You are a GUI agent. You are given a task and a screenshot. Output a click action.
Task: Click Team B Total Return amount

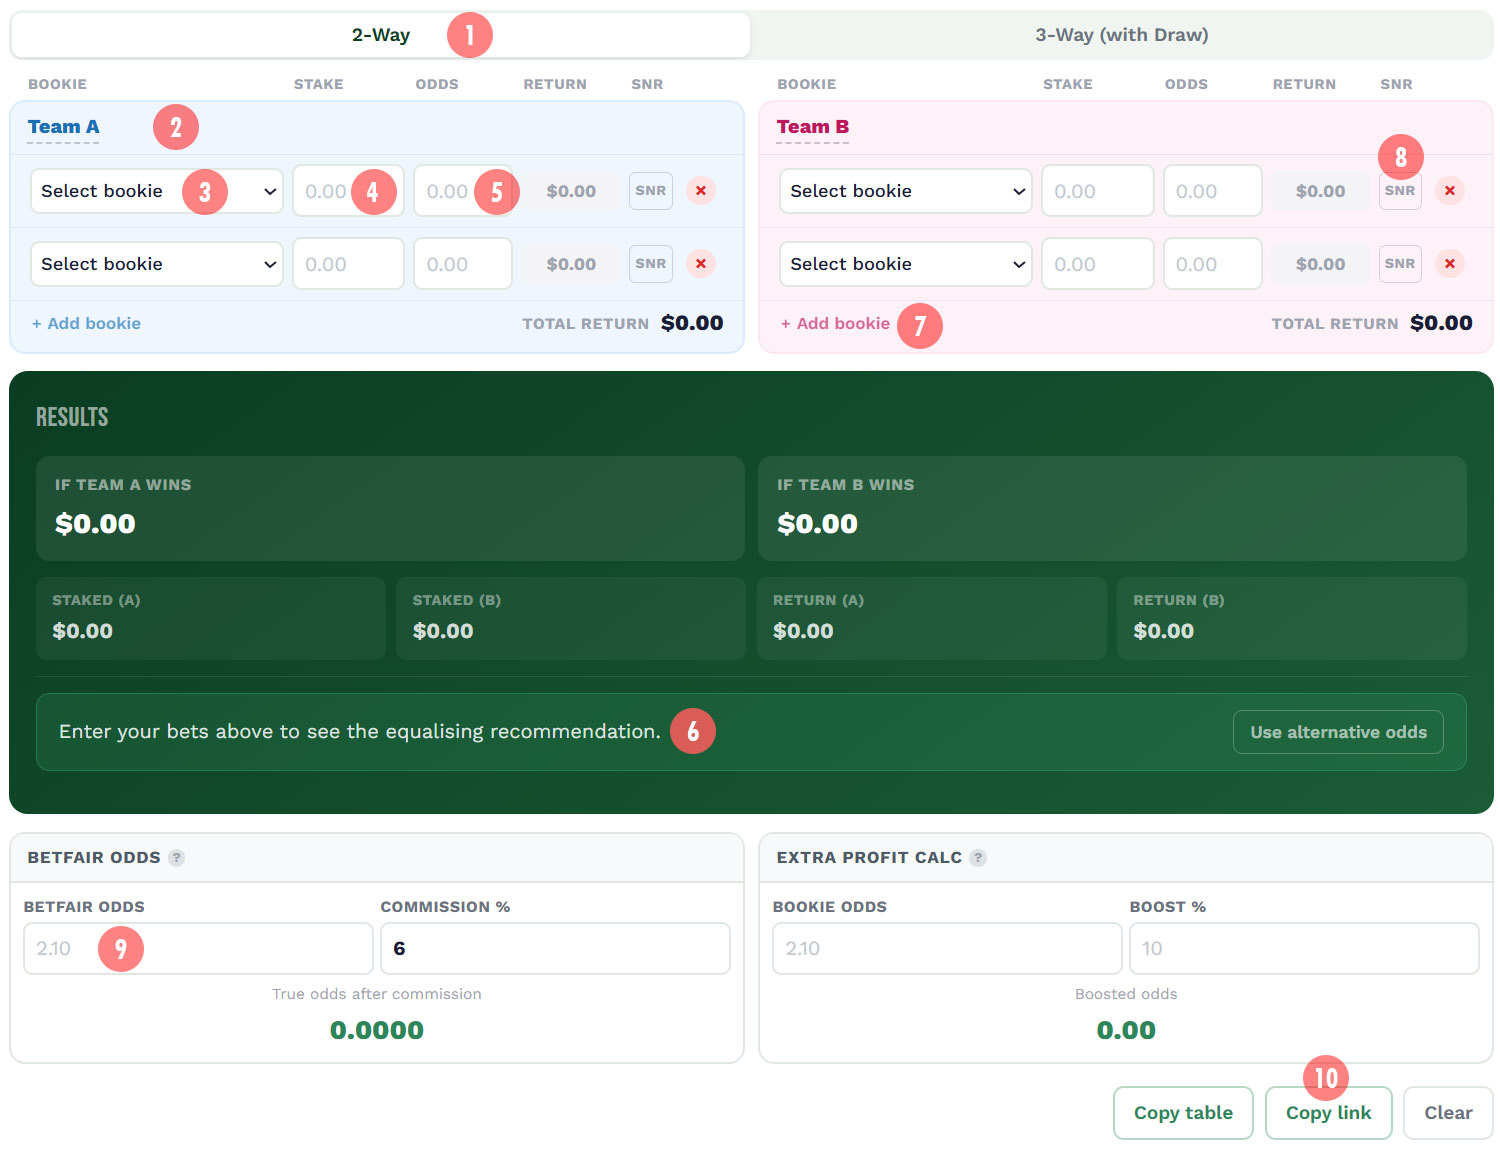click(1441, 323)
